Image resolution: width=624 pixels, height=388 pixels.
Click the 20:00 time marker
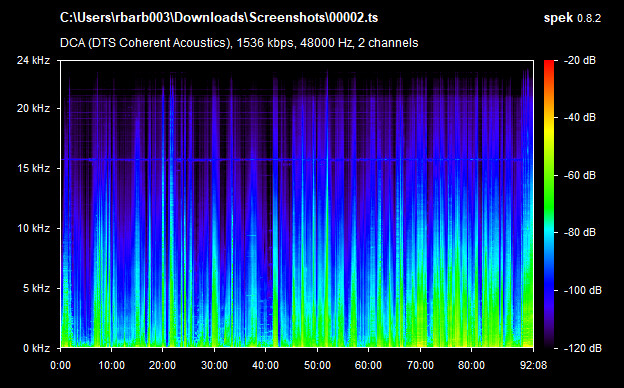[162, 365]
